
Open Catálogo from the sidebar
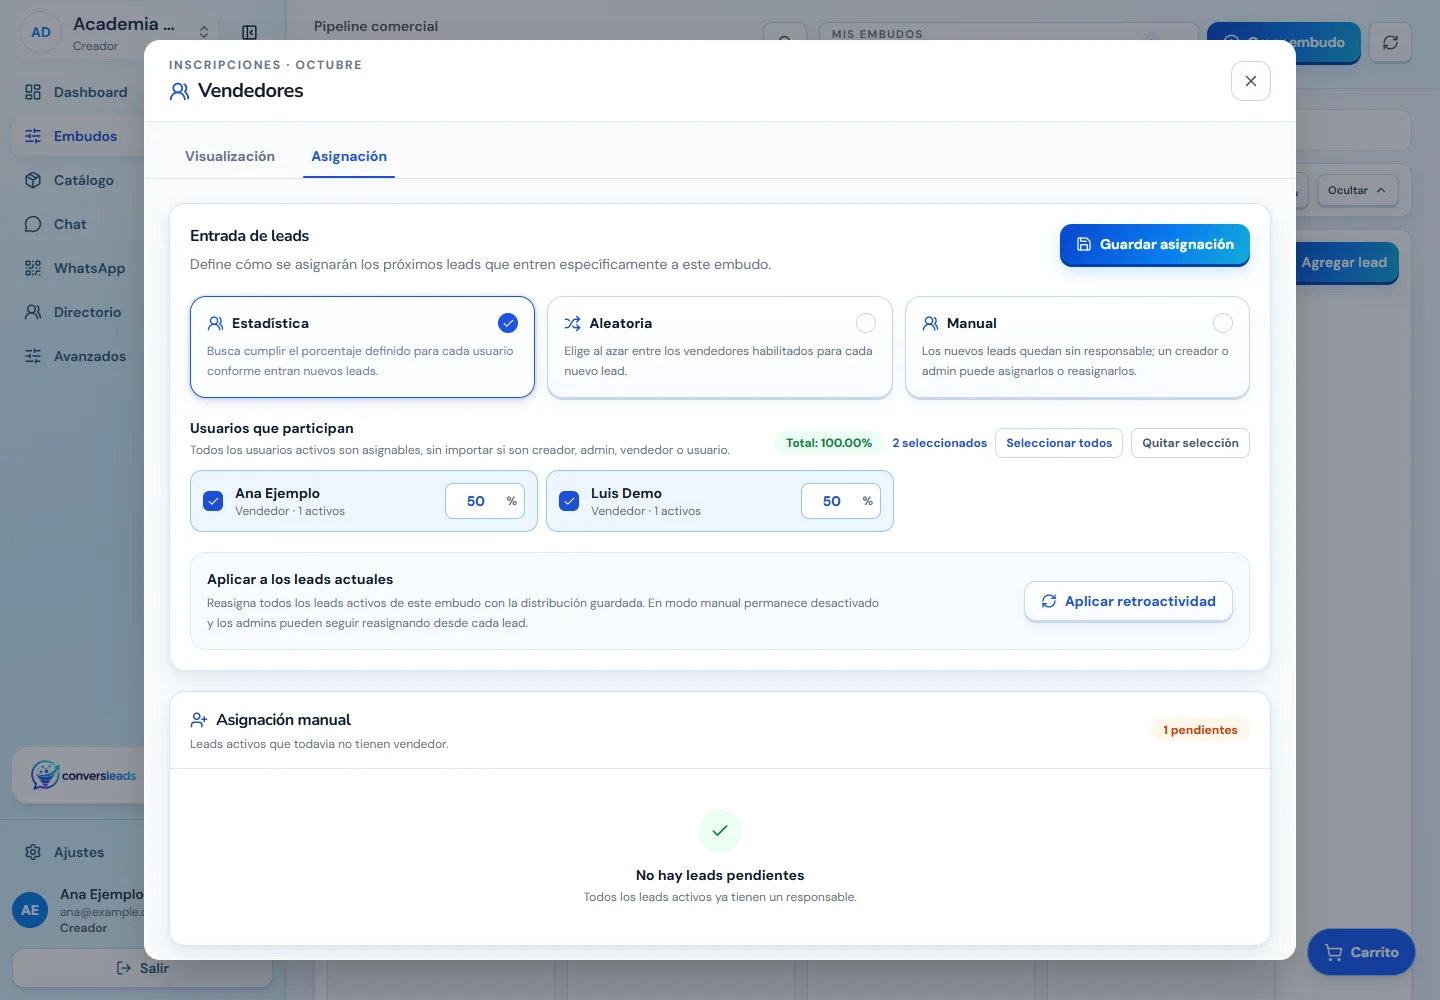pyautogui.click(x=76, y=180)
